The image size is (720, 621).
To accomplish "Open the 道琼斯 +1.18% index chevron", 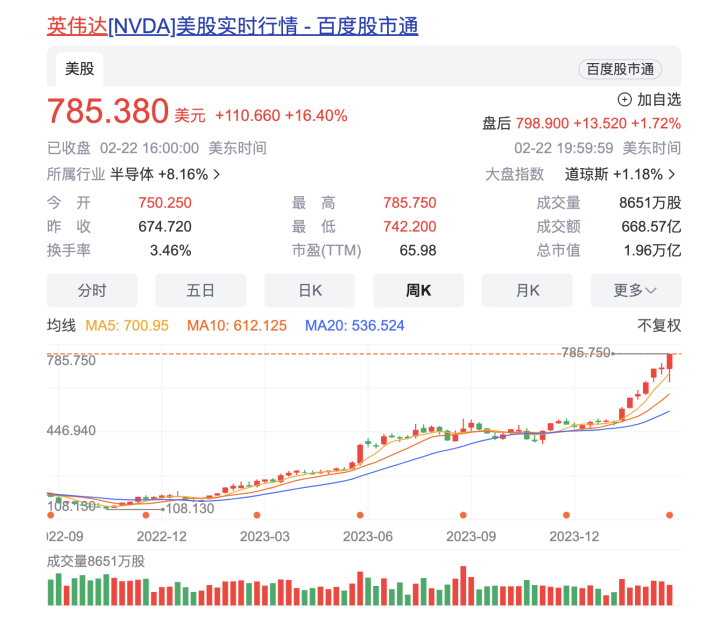I will 672,175.
